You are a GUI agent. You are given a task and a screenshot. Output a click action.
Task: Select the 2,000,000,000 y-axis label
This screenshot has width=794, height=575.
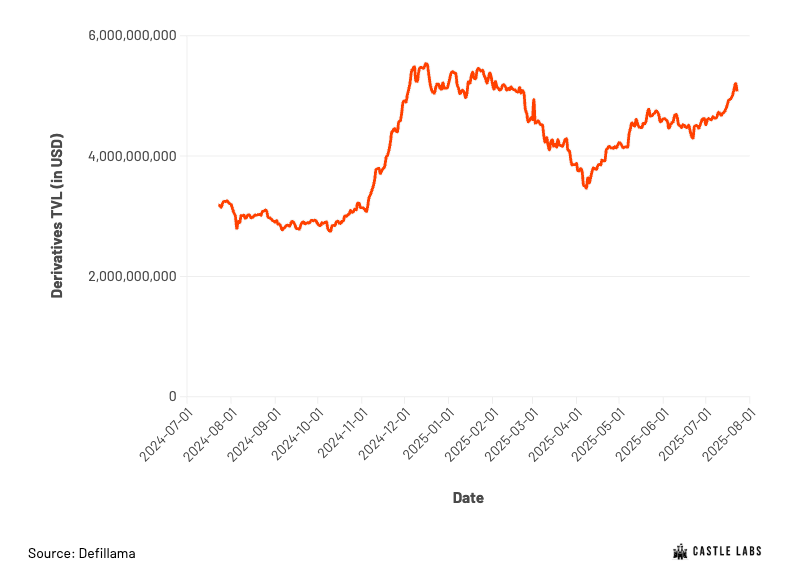[x=132, y=276]
